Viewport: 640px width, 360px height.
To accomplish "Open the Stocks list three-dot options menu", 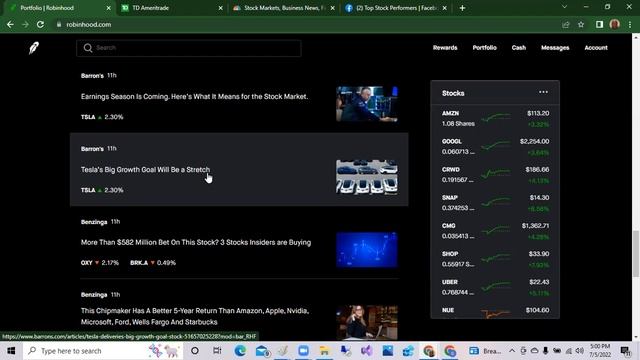I will point(543,92).
